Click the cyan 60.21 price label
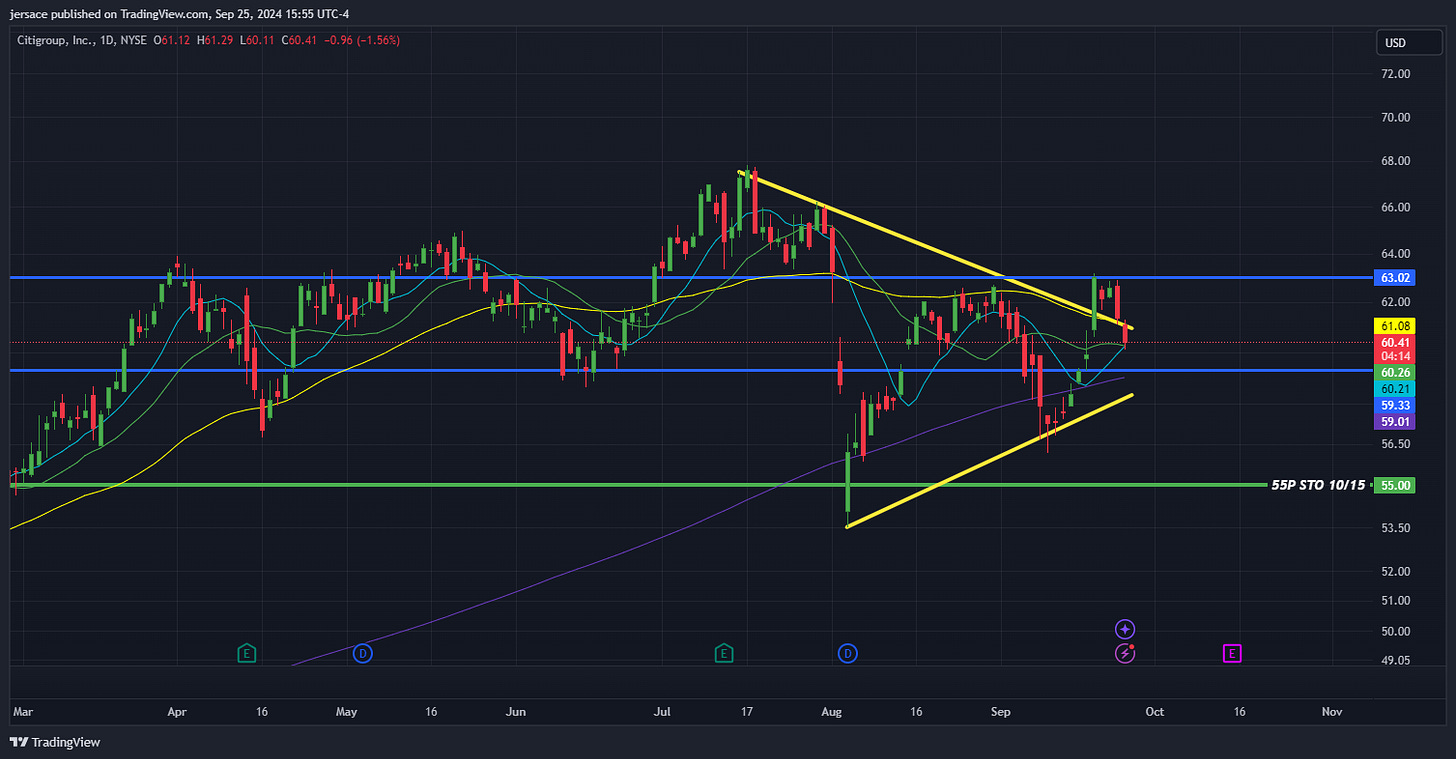The image size is (1456, 759). pos(1395,389)
